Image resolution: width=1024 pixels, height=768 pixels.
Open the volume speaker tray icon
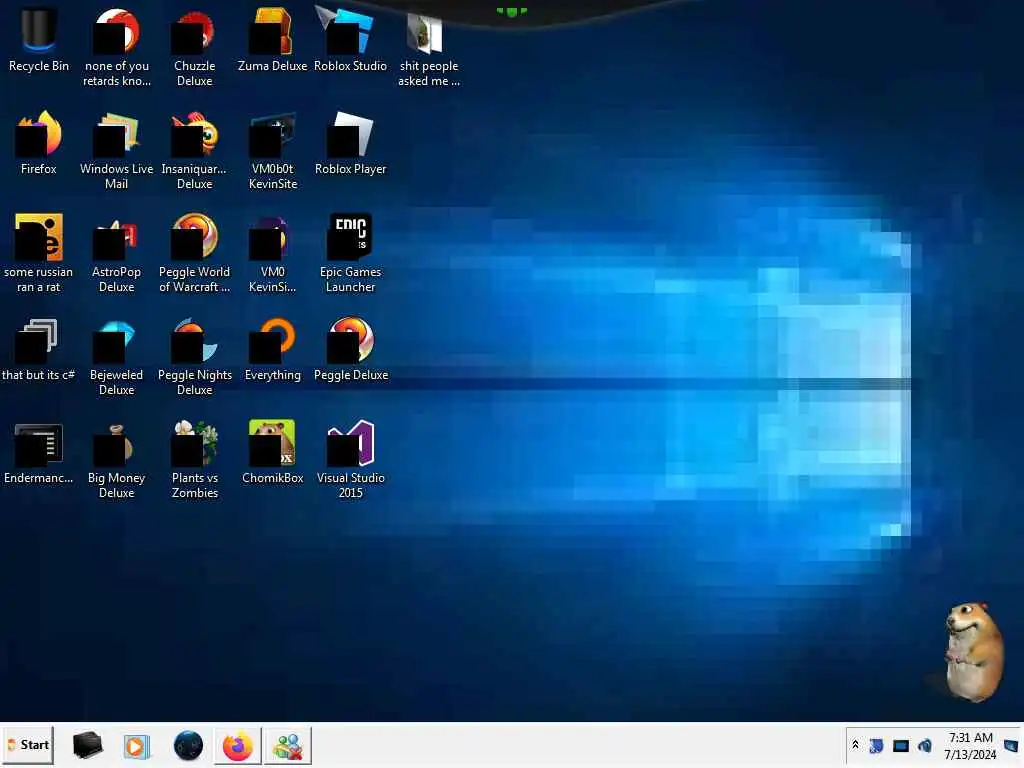tap(925, 745)
